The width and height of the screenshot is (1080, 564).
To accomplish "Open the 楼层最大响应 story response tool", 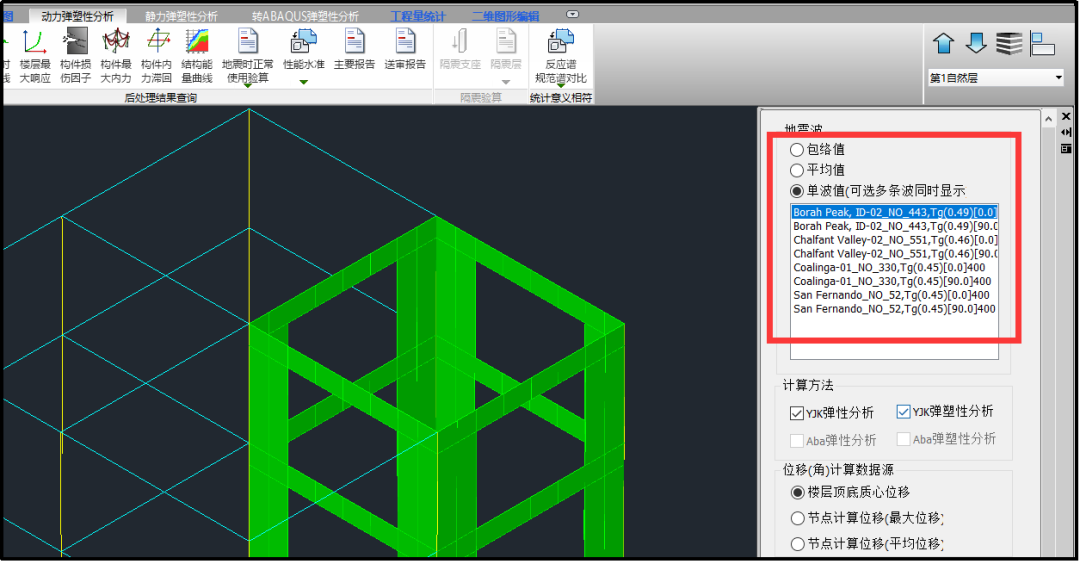I will coord(34,56).
